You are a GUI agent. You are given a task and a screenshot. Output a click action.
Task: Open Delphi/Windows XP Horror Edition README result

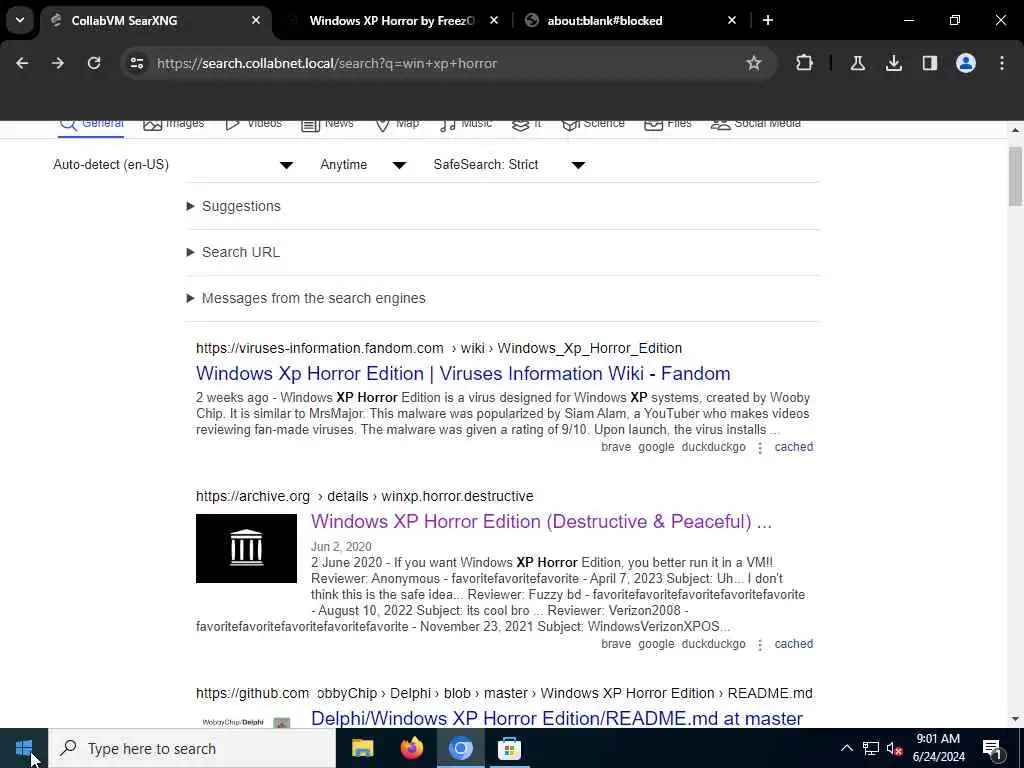click(x=557, y=718)
